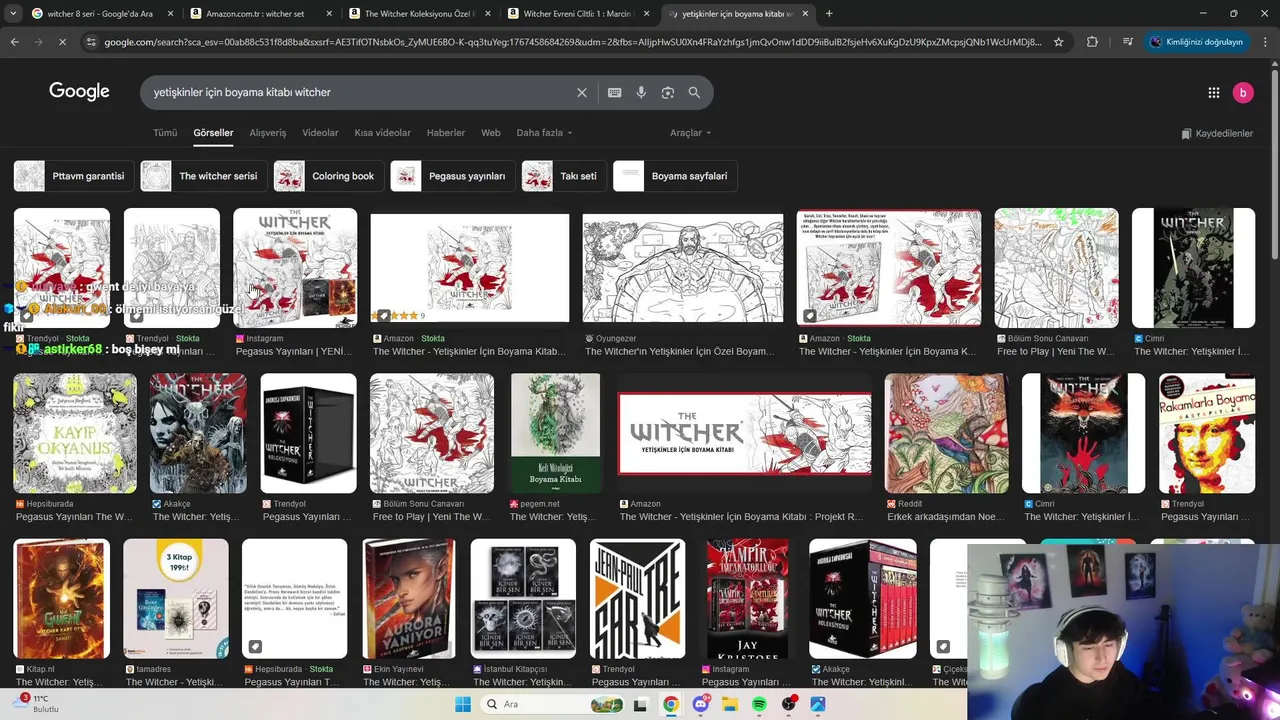The height and width of the screenshot is (720, 1280).
Task: Open Chrome extensions puzzle icon
Action: coord(1092,42)
